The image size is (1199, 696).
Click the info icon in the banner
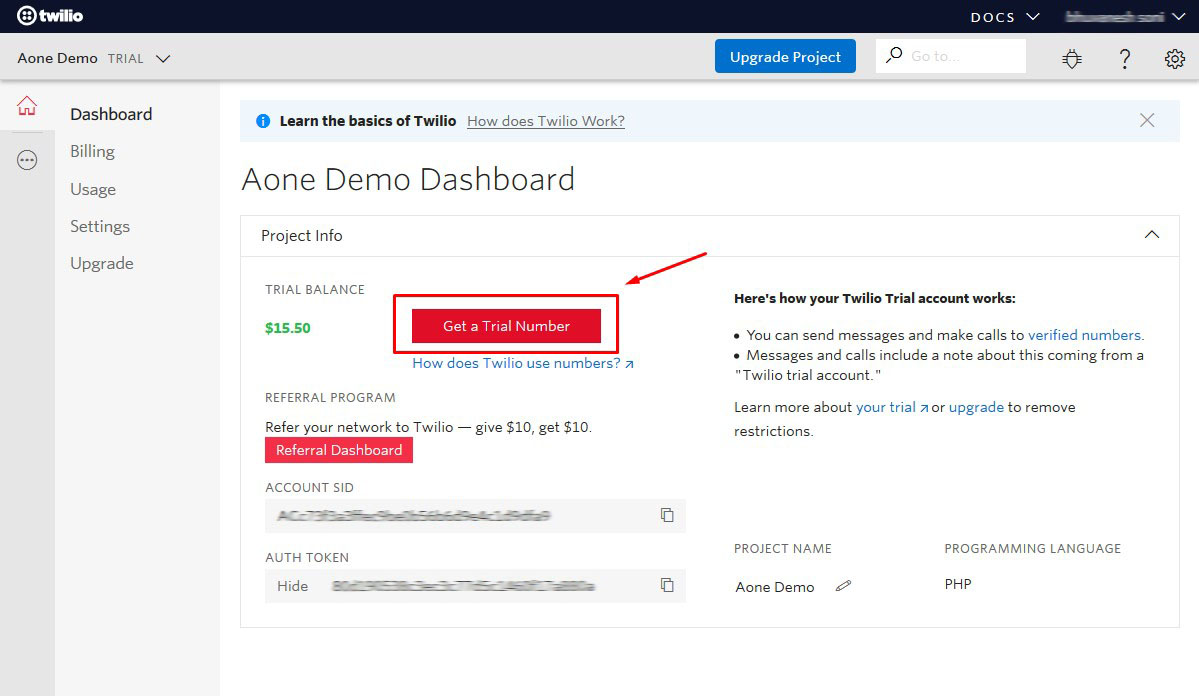[x=263, y=121]
